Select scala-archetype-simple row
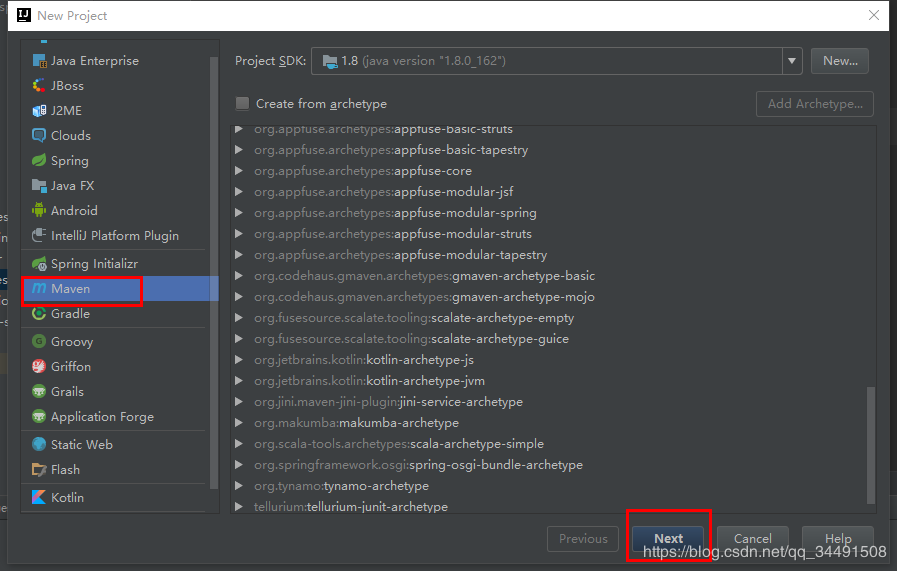This screenshot has width=897, height=571. coord(553,444)
